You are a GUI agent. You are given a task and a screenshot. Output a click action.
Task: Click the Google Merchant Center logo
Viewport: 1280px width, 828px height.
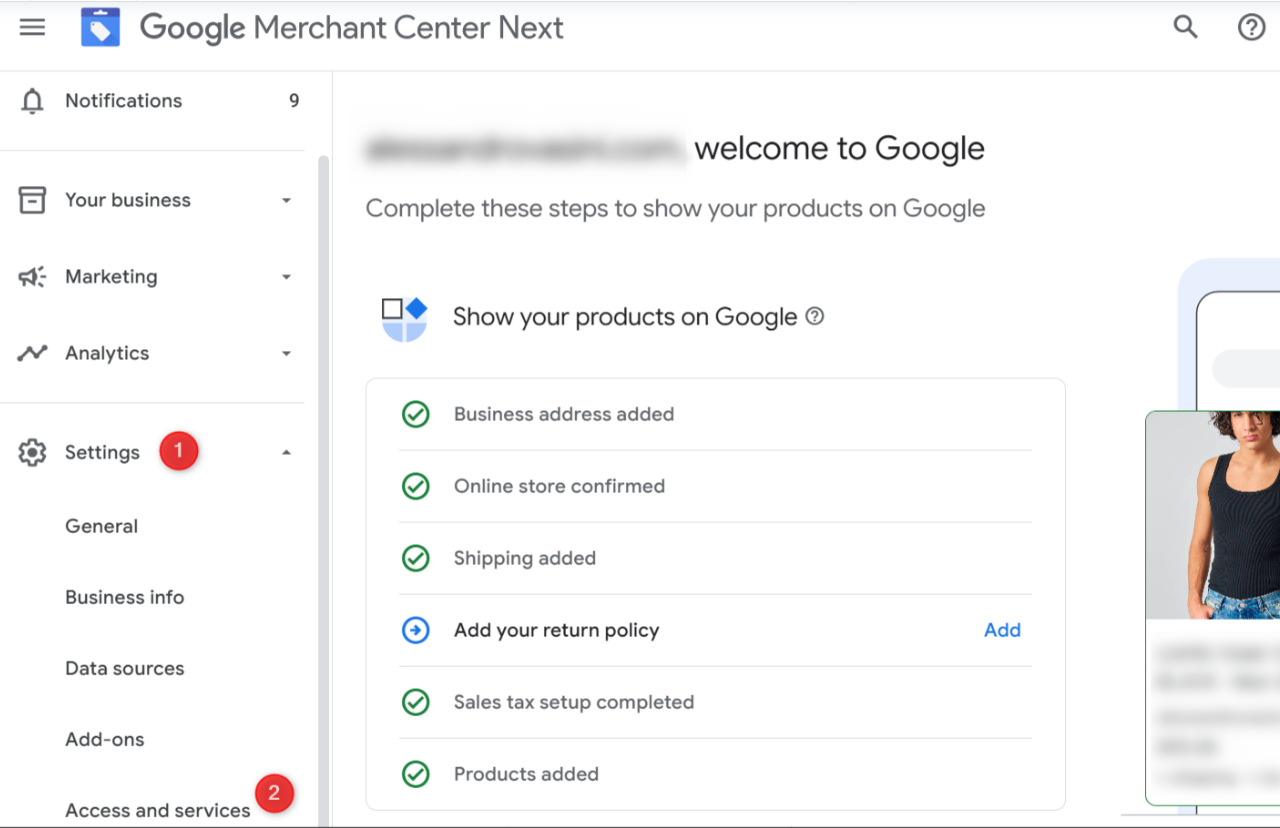100,27
